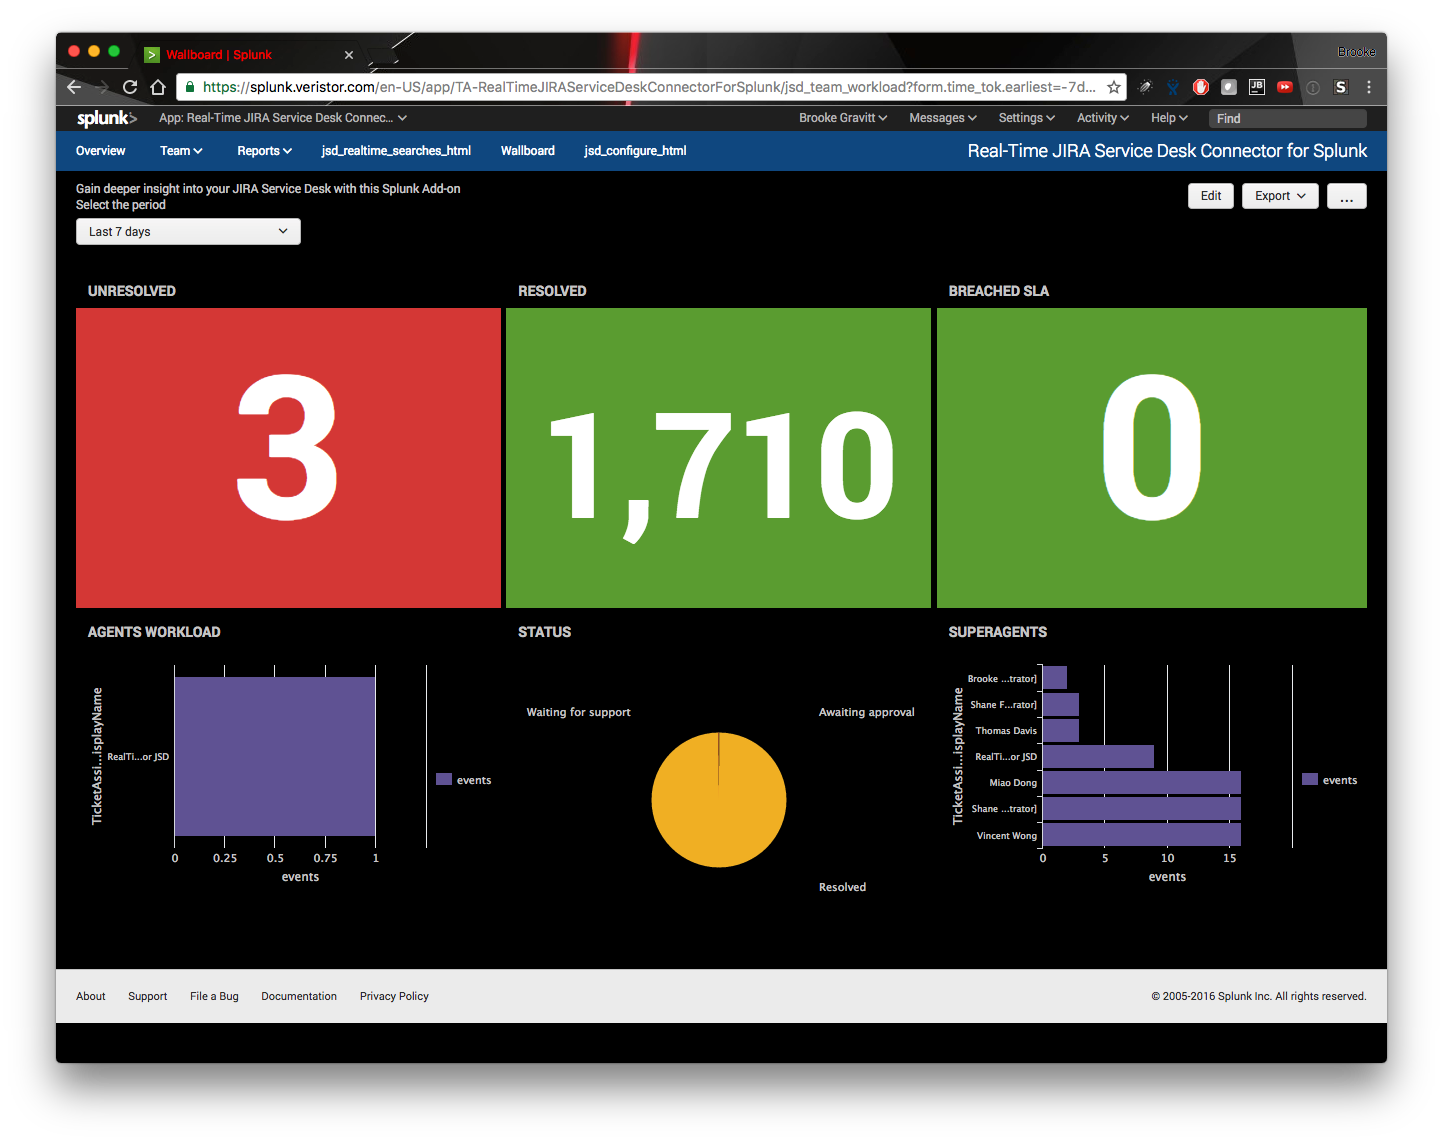1443x1143 pixels.
Task: Open the JetBrains JB extension icon
Action: pos(1257,87)
